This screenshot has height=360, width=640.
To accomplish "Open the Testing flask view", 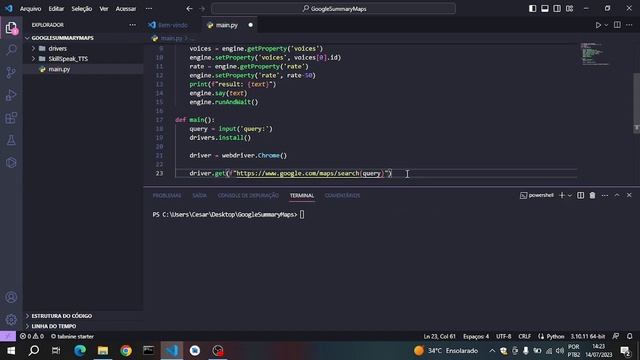I will coord(11,140).
